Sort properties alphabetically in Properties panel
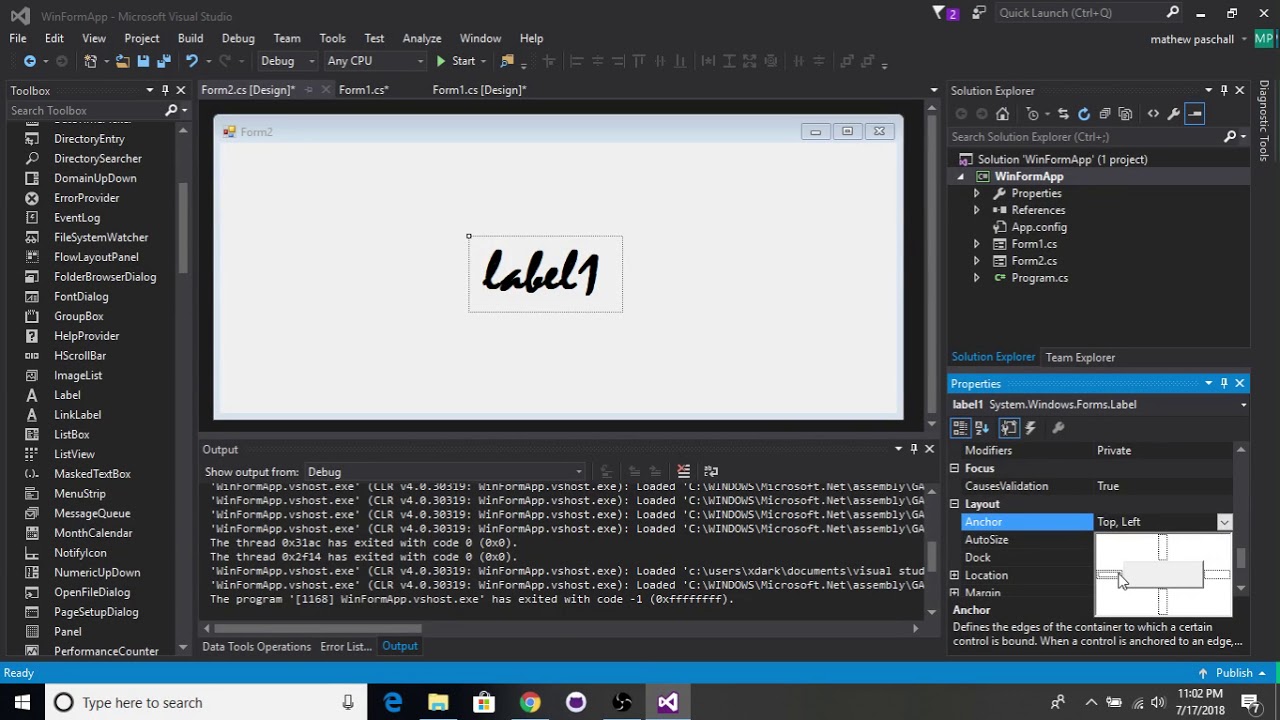Screen dimensions: 1280x720 [x=982, y=428]
